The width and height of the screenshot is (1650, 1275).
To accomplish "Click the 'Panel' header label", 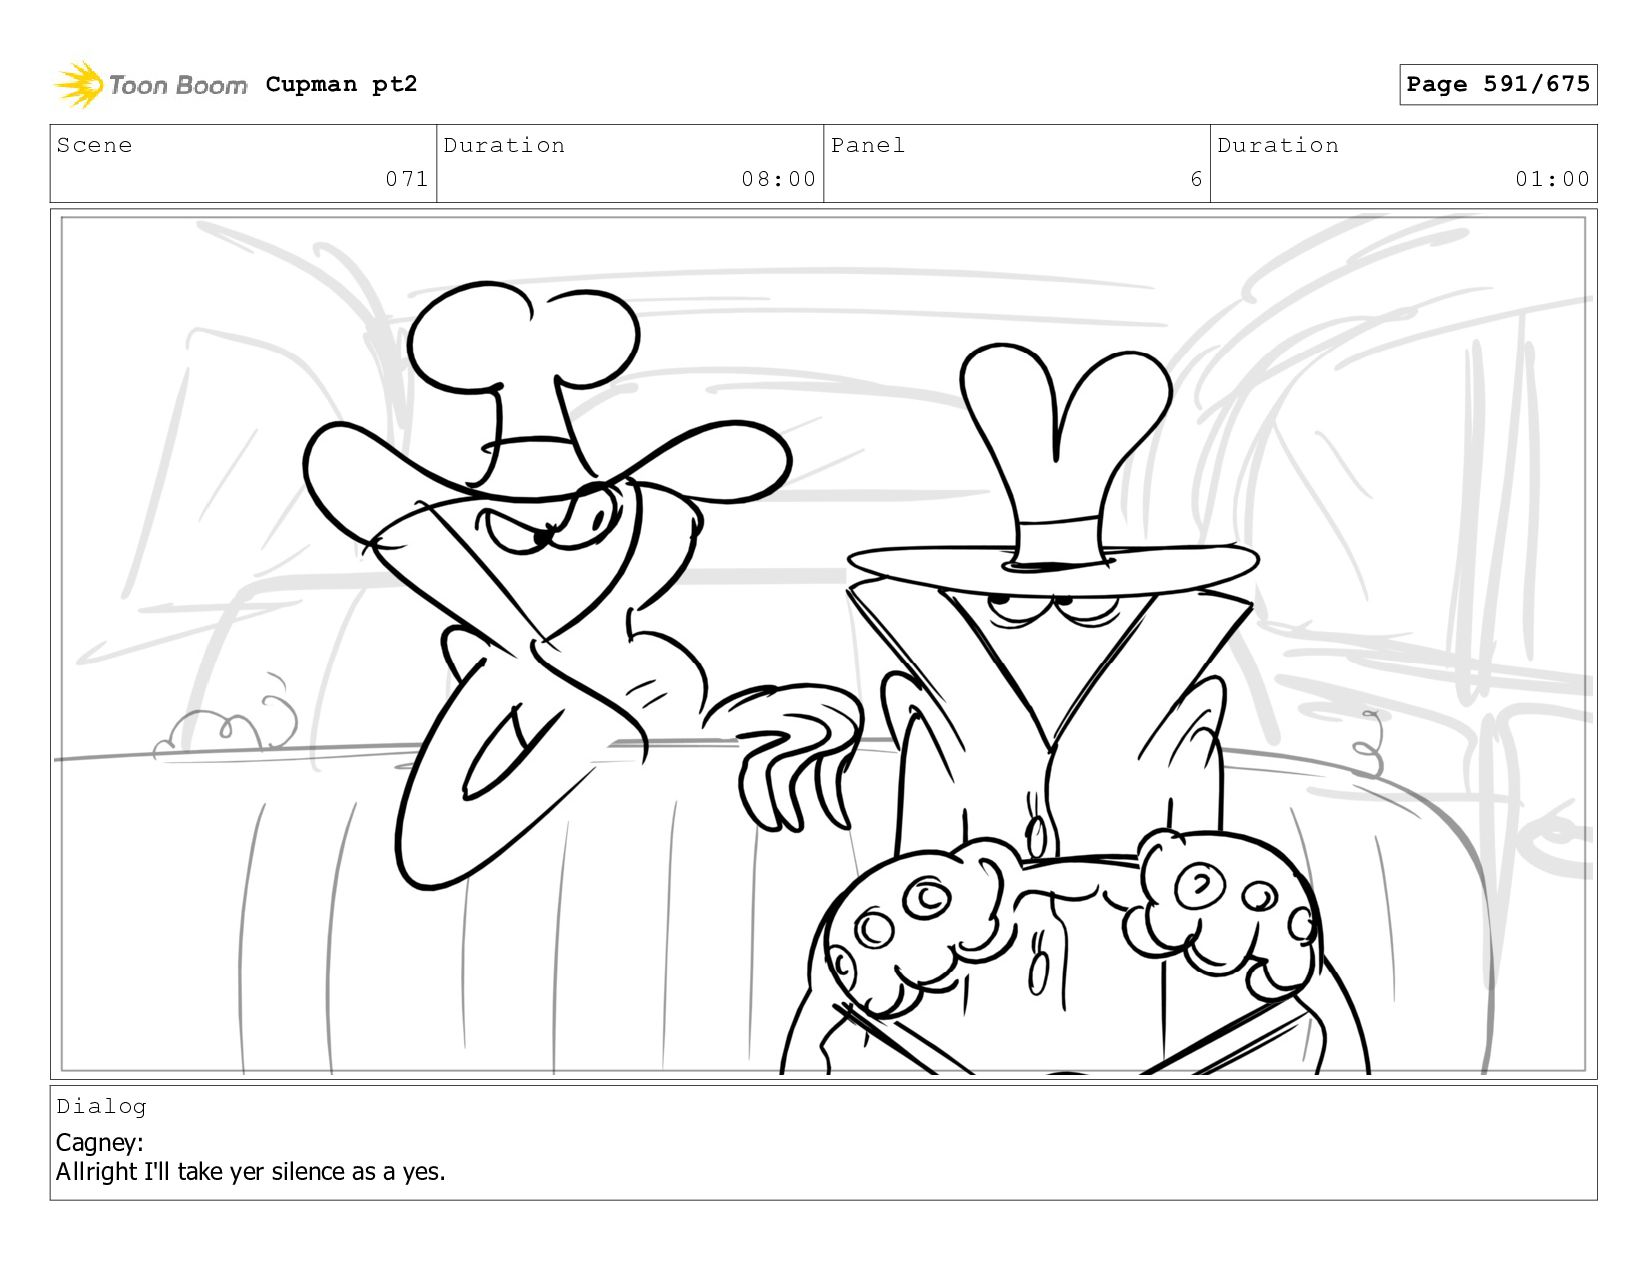I will (868, 145).
